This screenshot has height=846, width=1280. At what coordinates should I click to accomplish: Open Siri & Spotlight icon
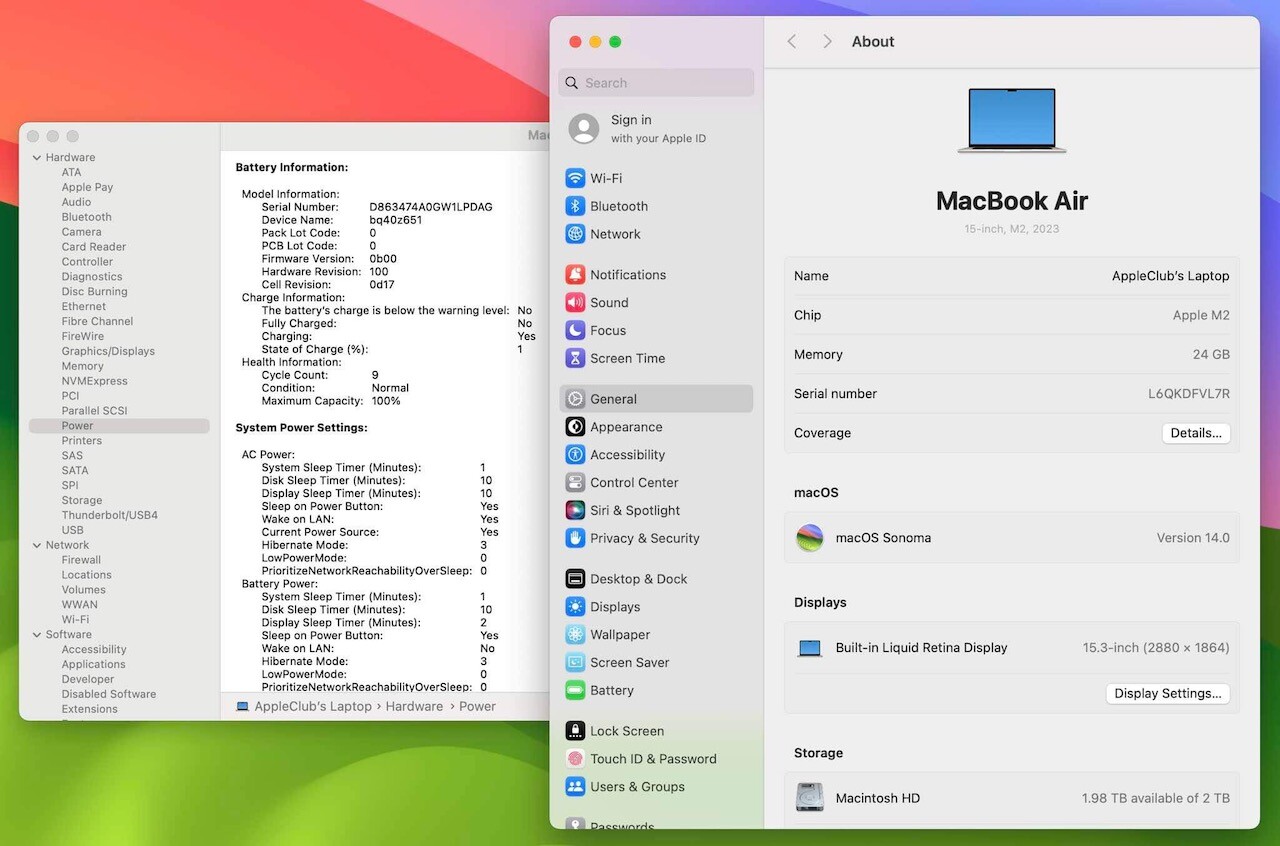(575, 510)
